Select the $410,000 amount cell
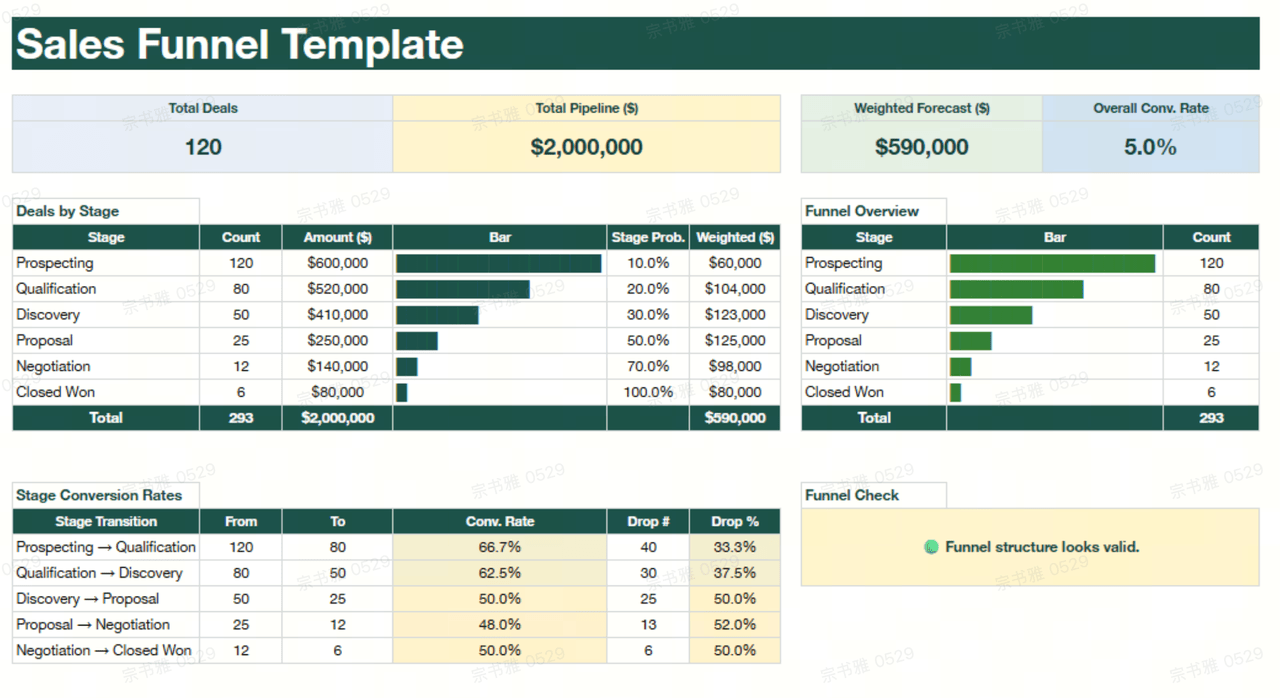This screenshot has width=1280, height=698. tap(338, 315)
